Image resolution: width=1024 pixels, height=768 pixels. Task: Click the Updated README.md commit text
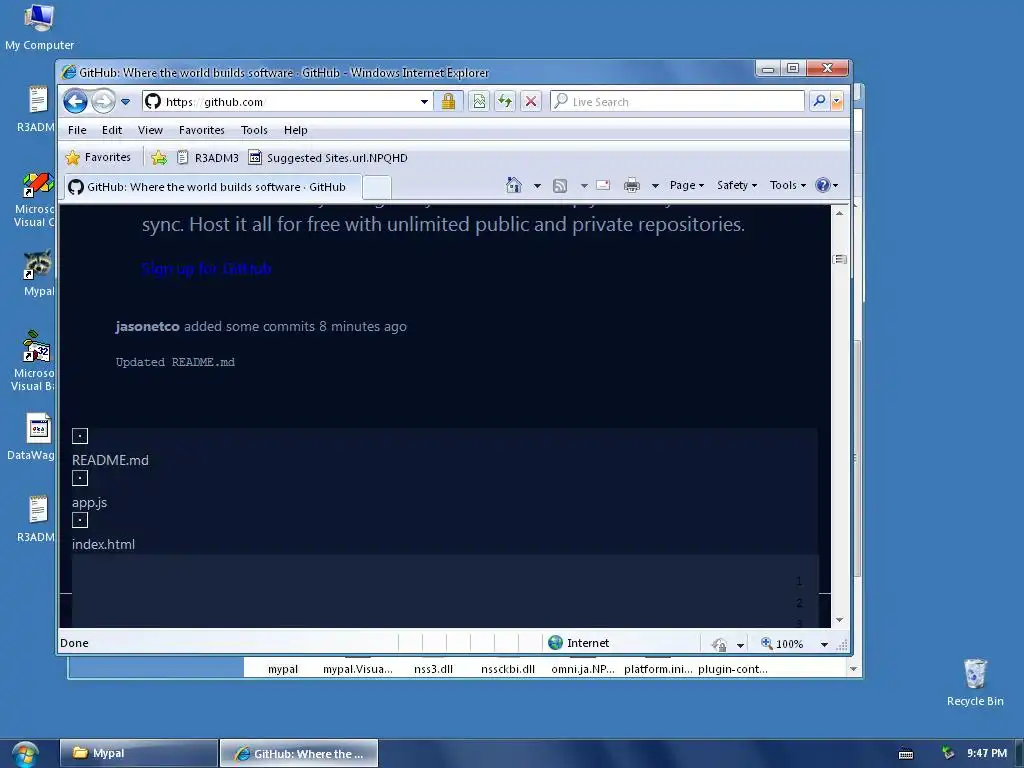coord(175,362)
